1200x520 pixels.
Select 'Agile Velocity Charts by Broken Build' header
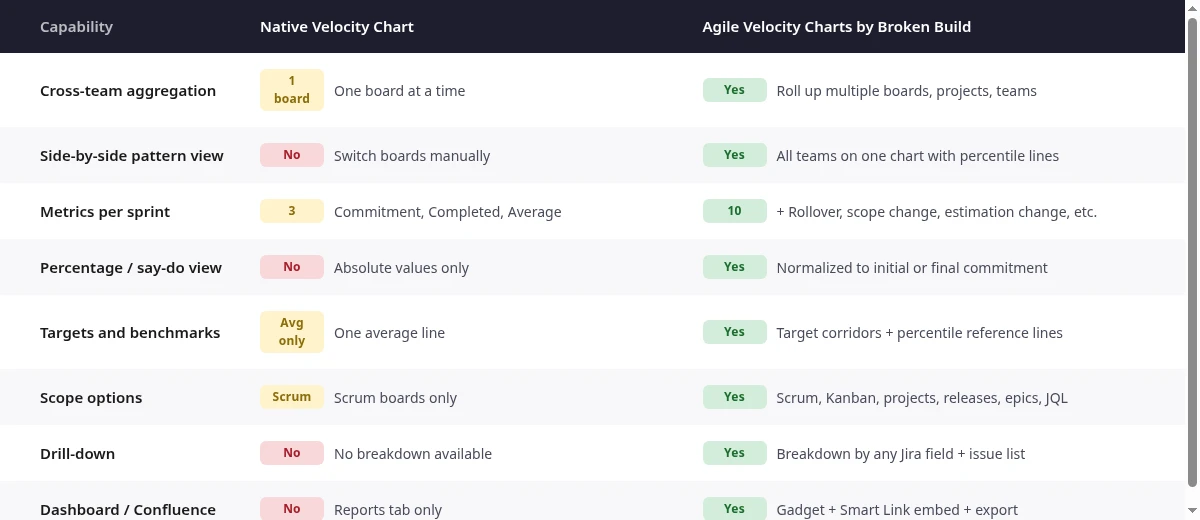pos(837,27)
